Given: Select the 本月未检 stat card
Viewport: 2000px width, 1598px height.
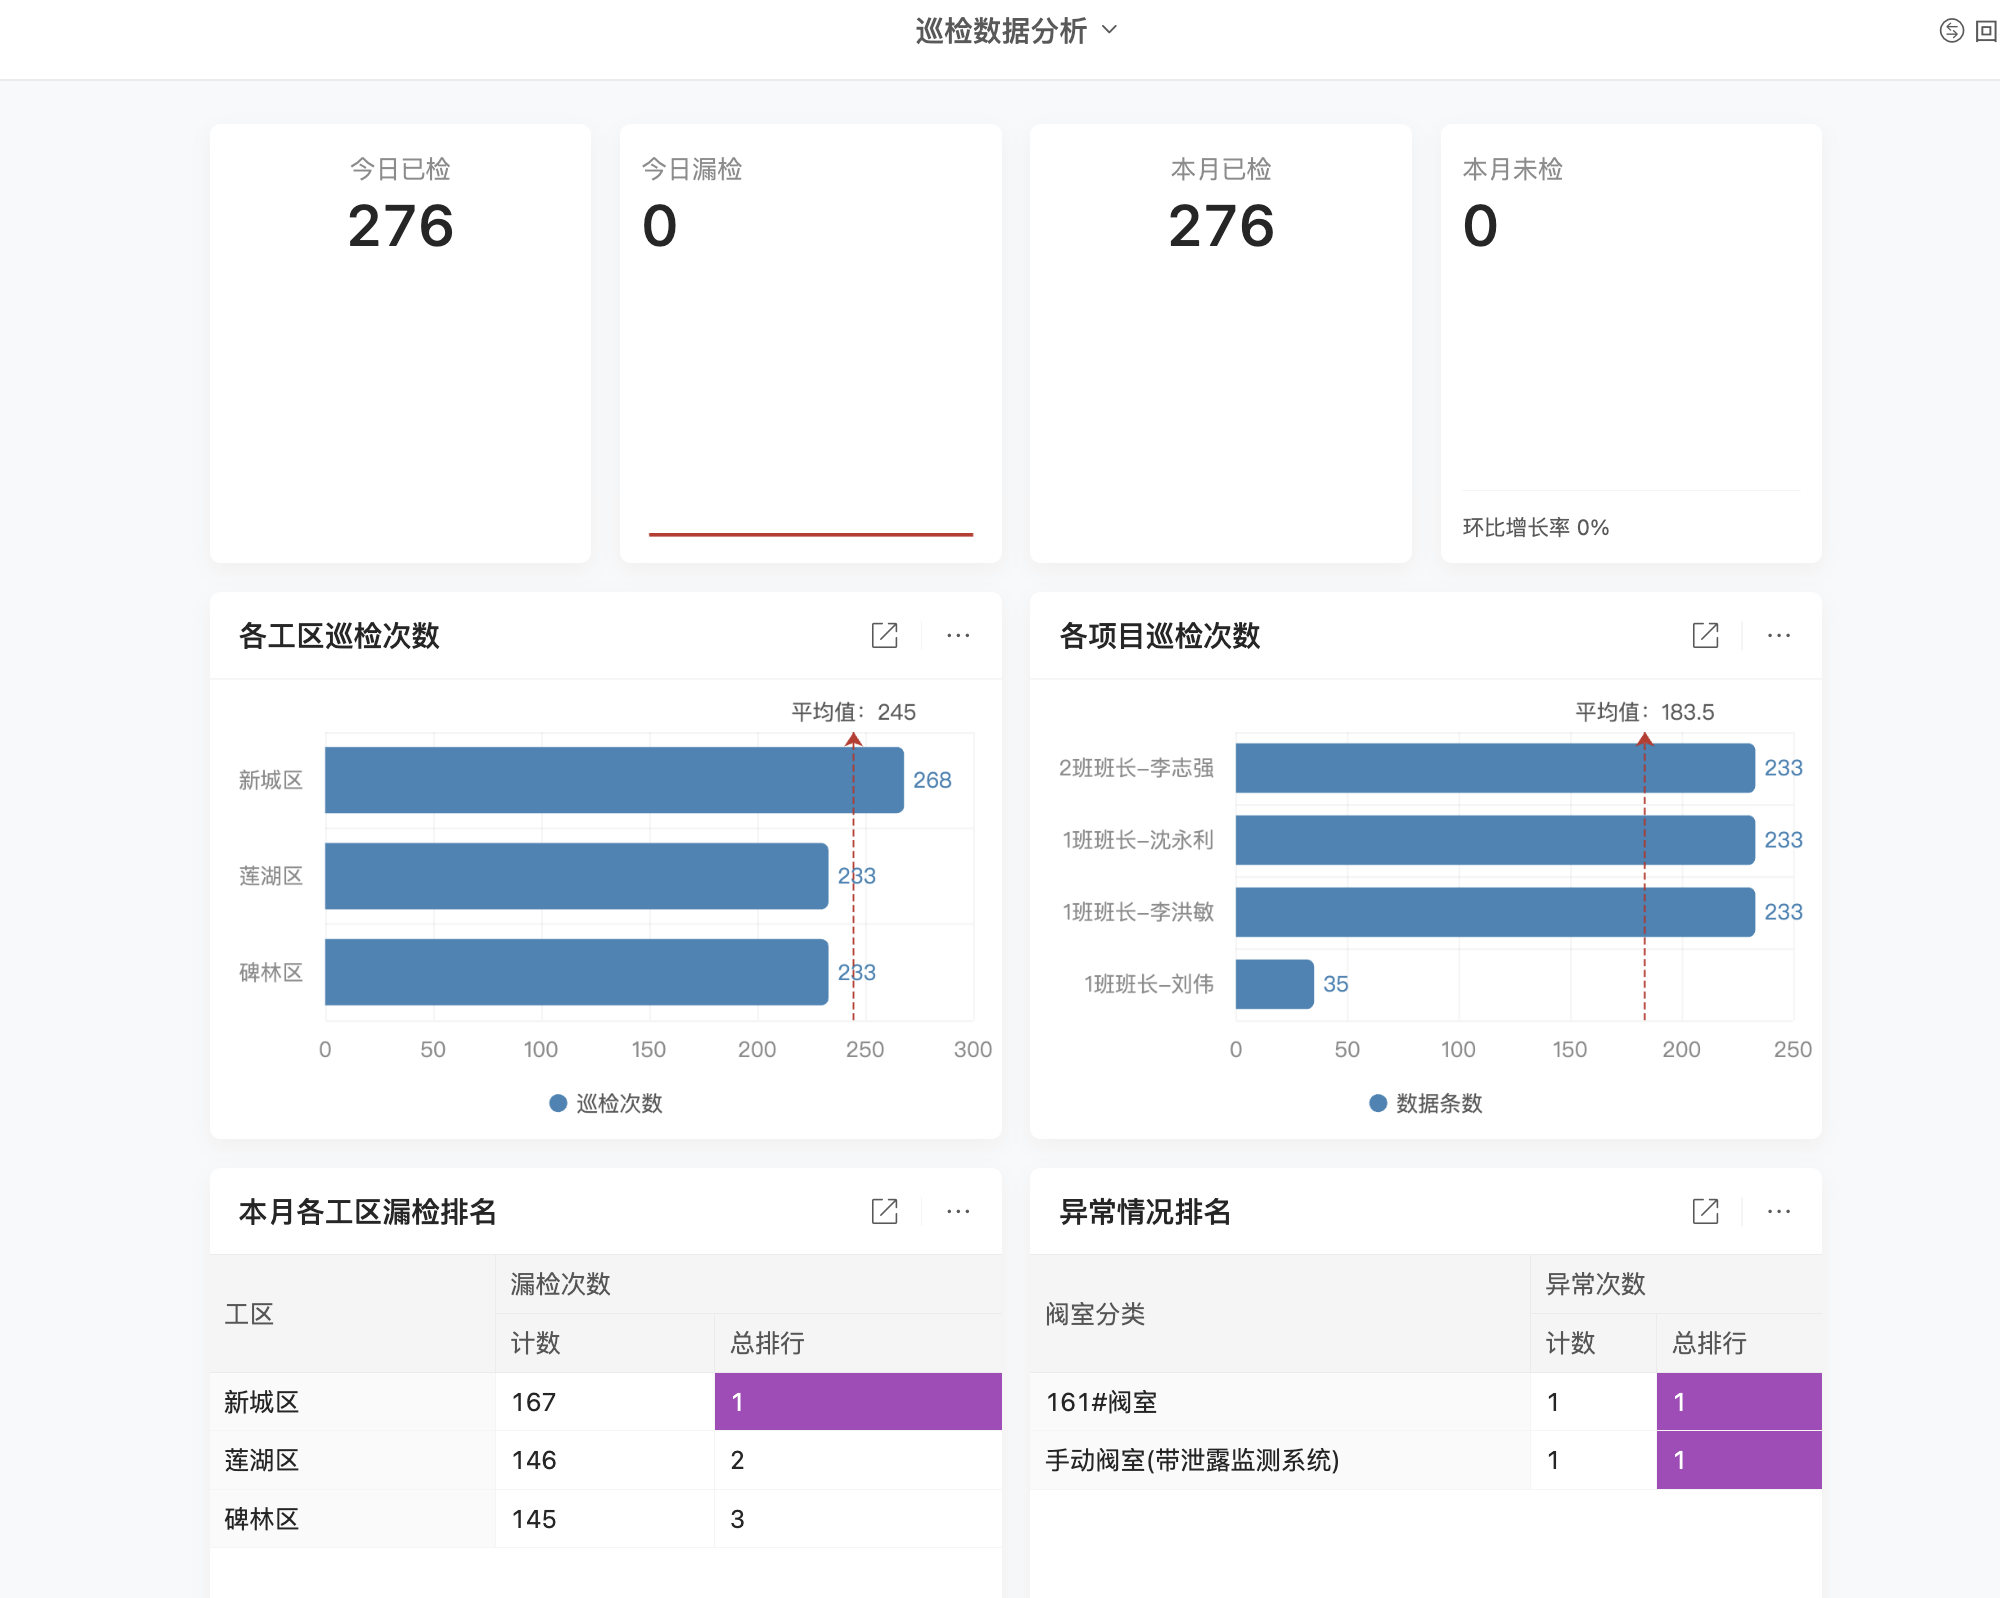Looking at the screenshot, I should [1630, 342].
